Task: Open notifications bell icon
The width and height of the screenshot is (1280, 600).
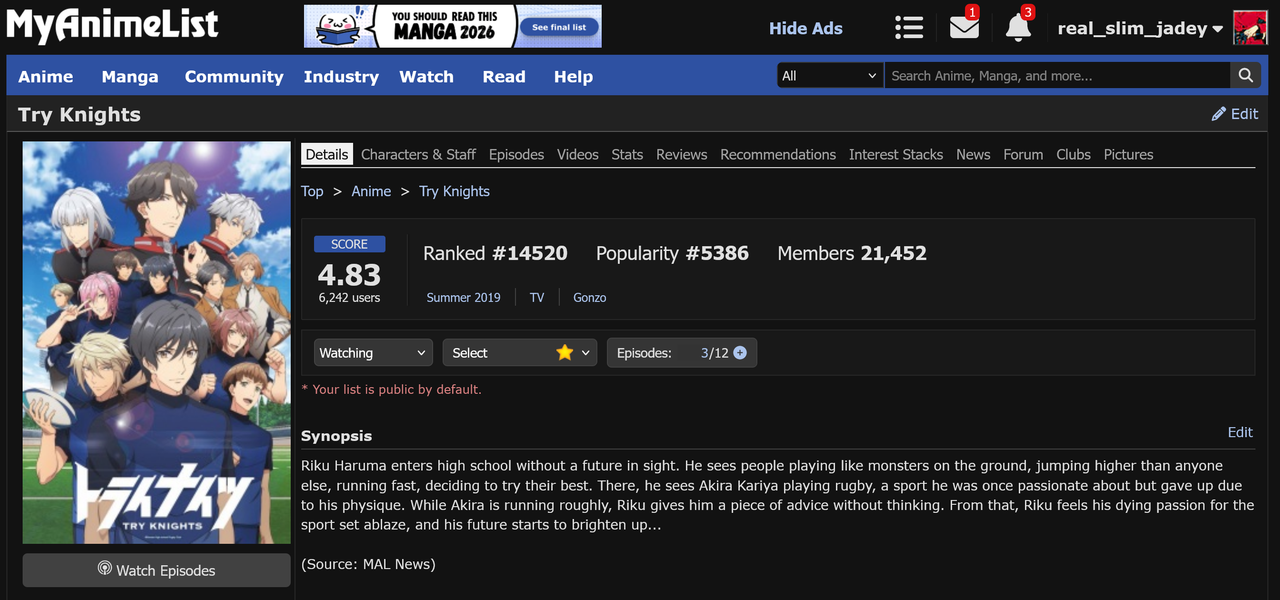Action: click(x=1018, y=27)
